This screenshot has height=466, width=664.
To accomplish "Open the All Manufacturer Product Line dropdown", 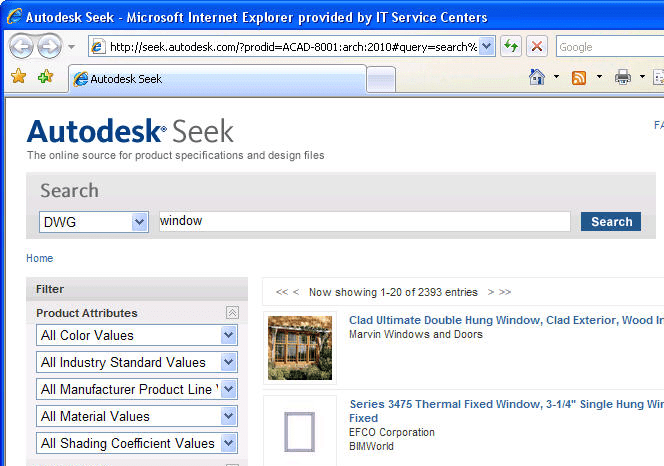I will [137, 389].
